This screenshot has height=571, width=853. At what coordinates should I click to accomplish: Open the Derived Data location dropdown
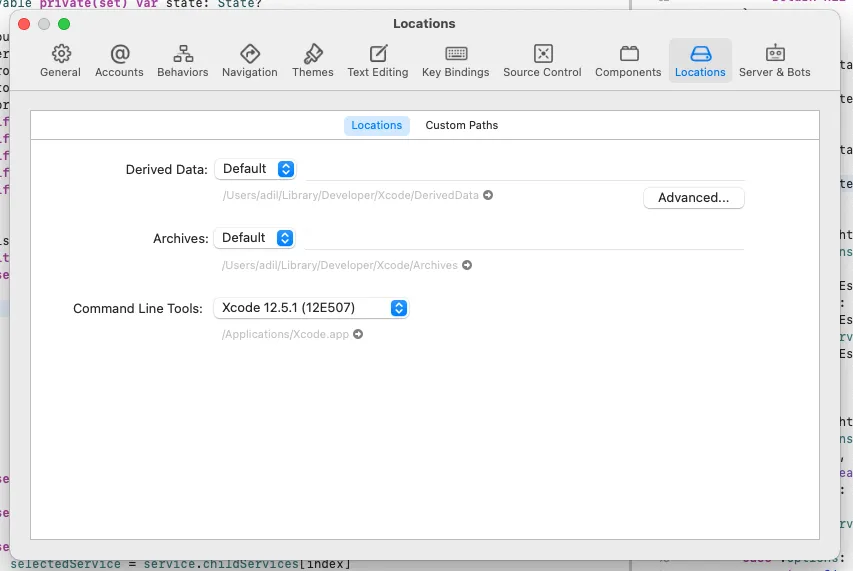pyautogui.click(x=255, y=169)
